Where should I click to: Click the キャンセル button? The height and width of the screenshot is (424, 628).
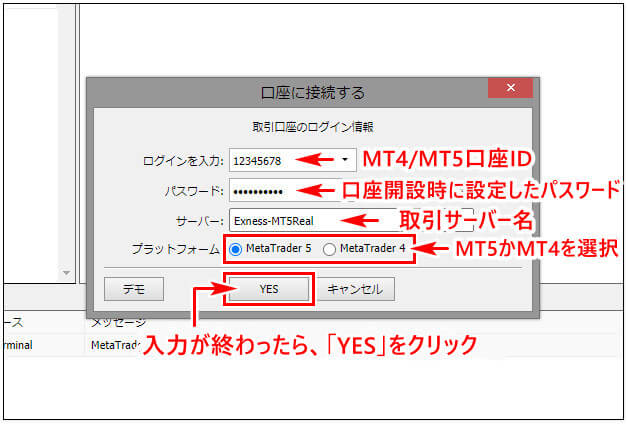[356, 289]
